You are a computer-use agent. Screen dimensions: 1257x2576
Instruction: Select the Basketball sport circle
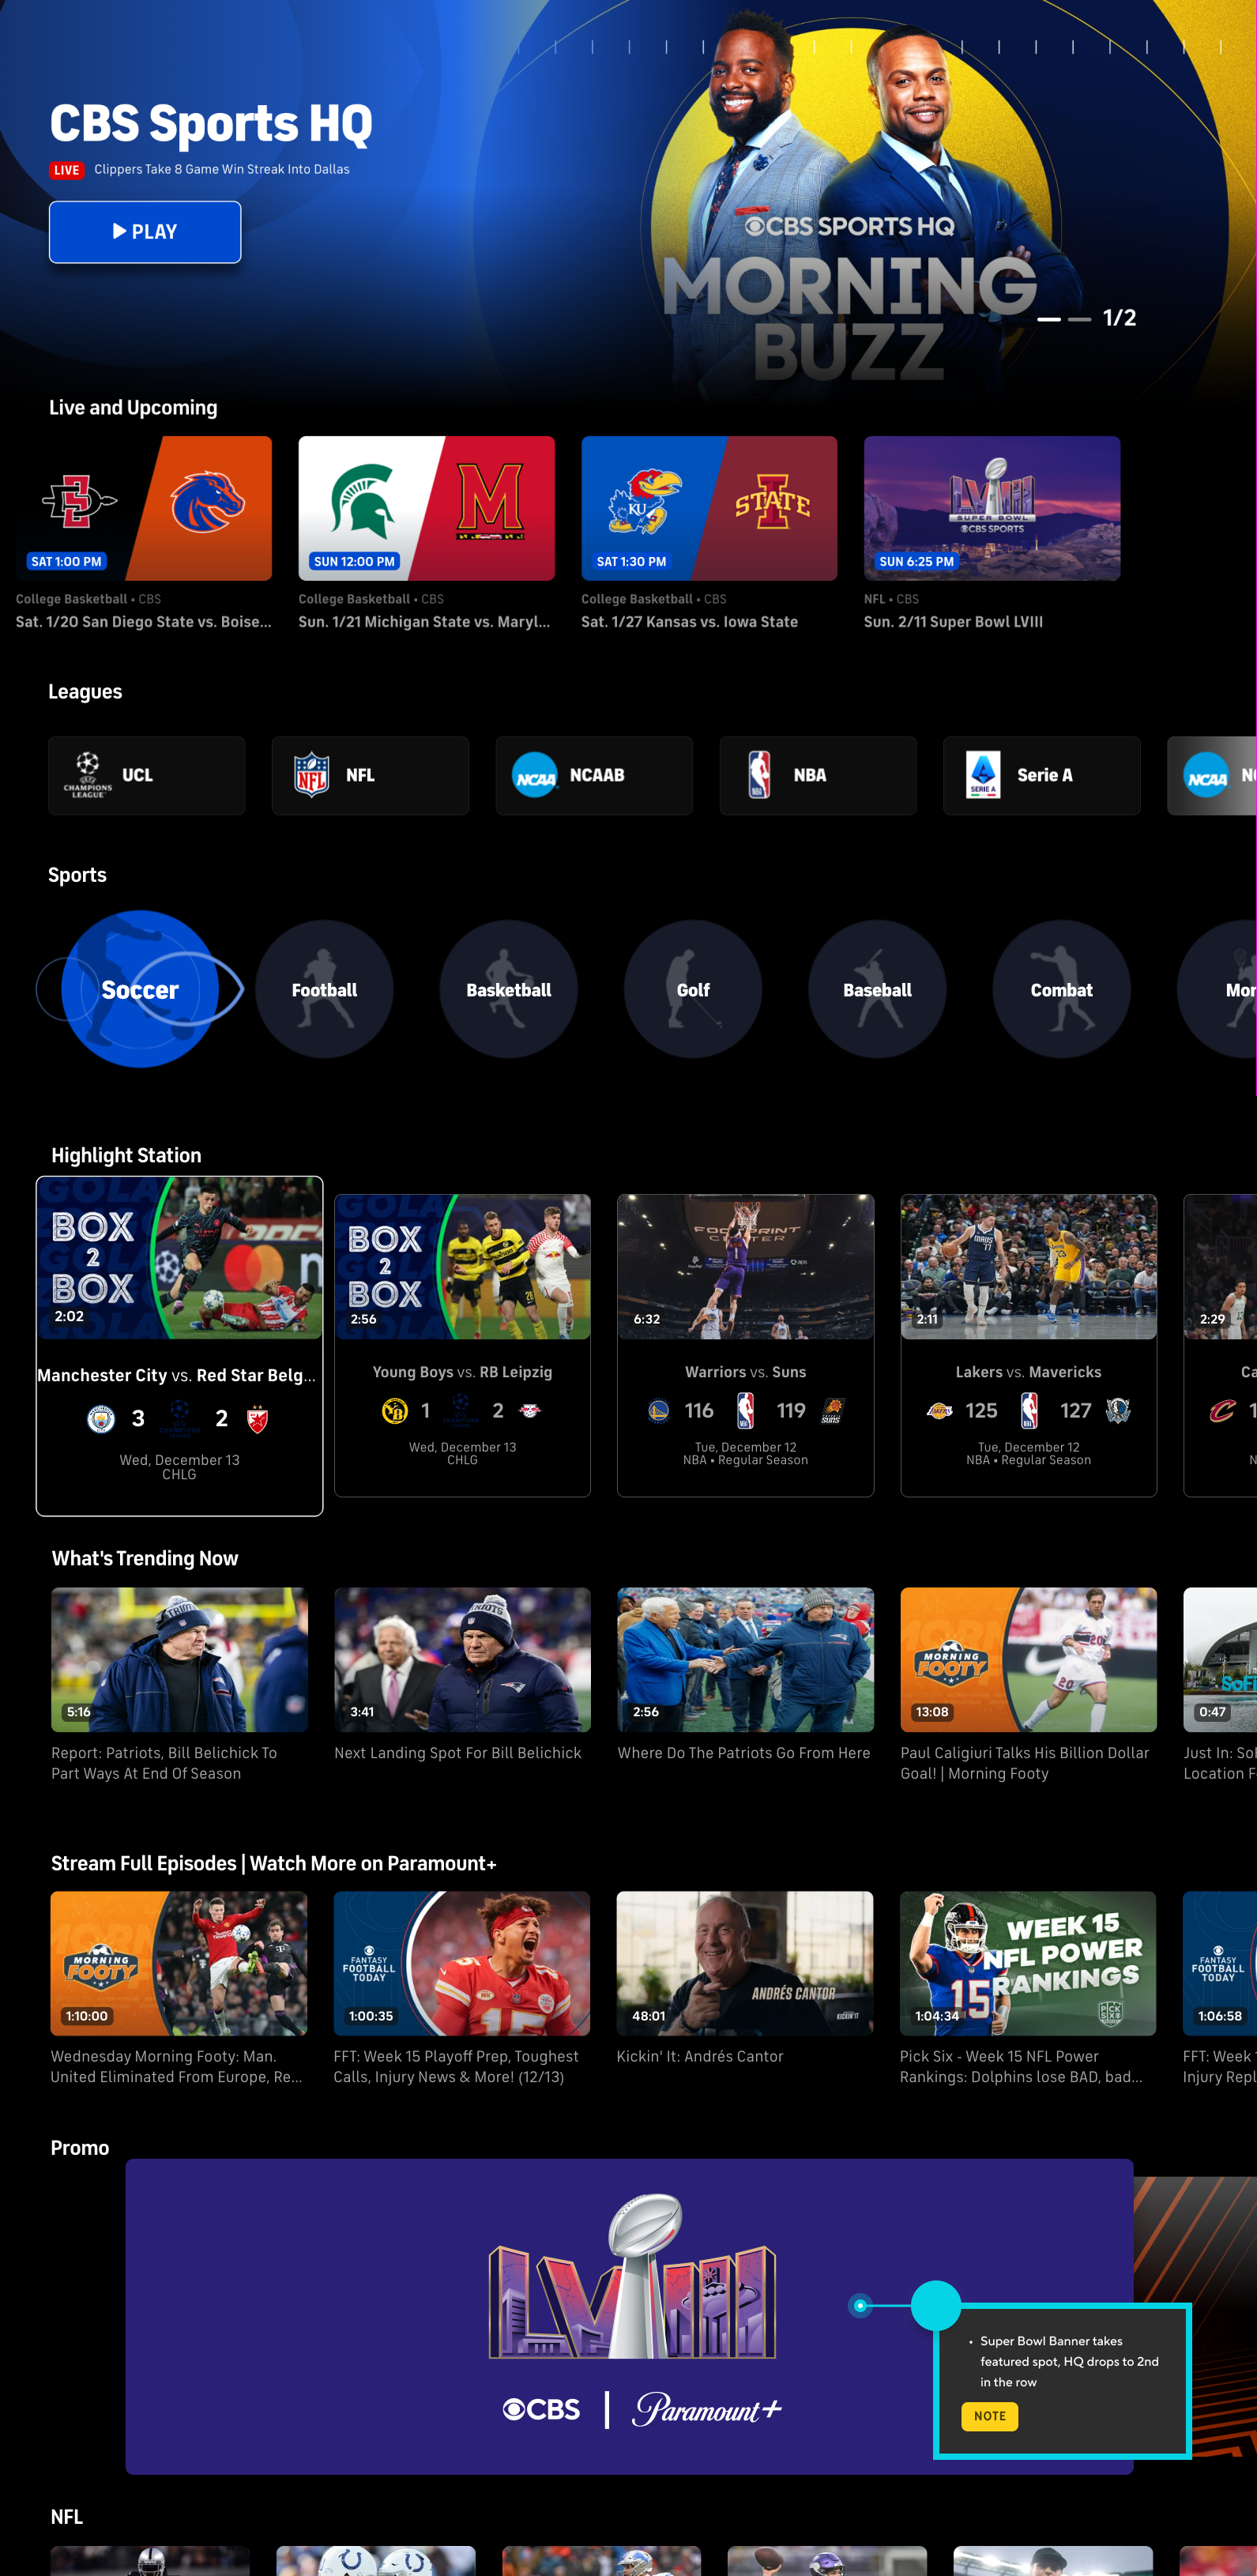(x=508, y=989)
